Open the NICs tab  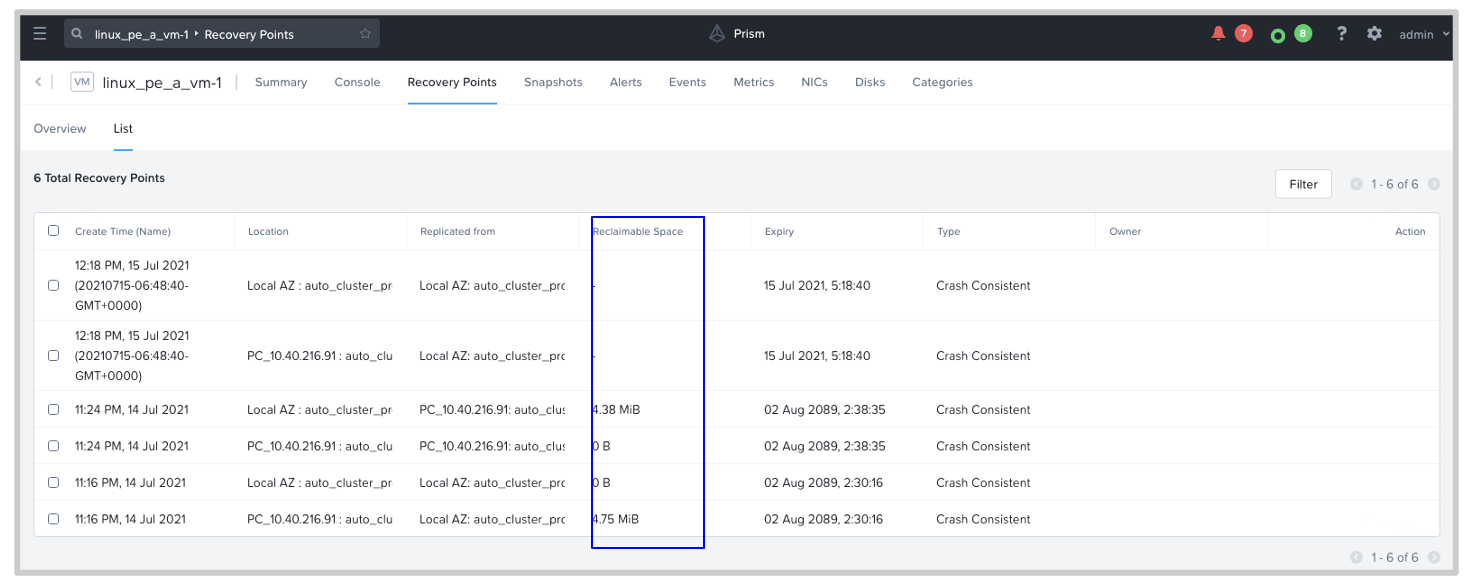click(815, 82)
